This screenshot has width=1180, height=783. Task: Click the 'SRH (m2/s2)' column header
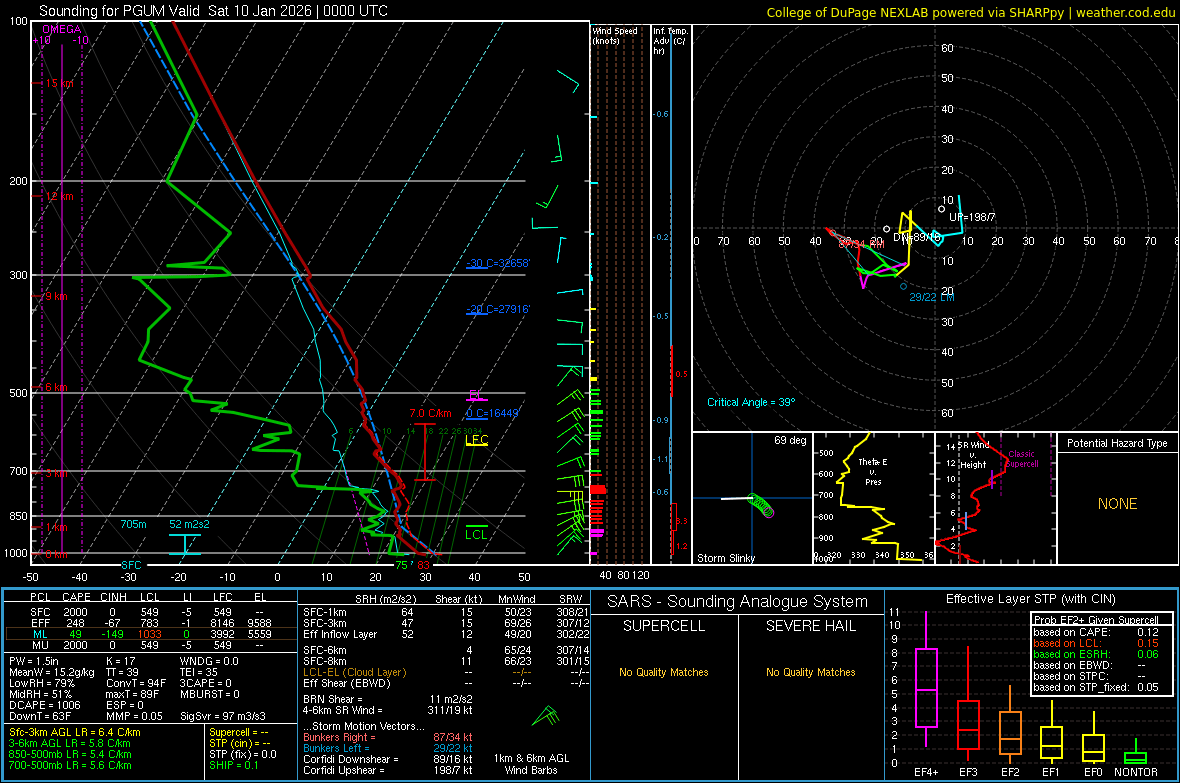[x=386, y=599]
